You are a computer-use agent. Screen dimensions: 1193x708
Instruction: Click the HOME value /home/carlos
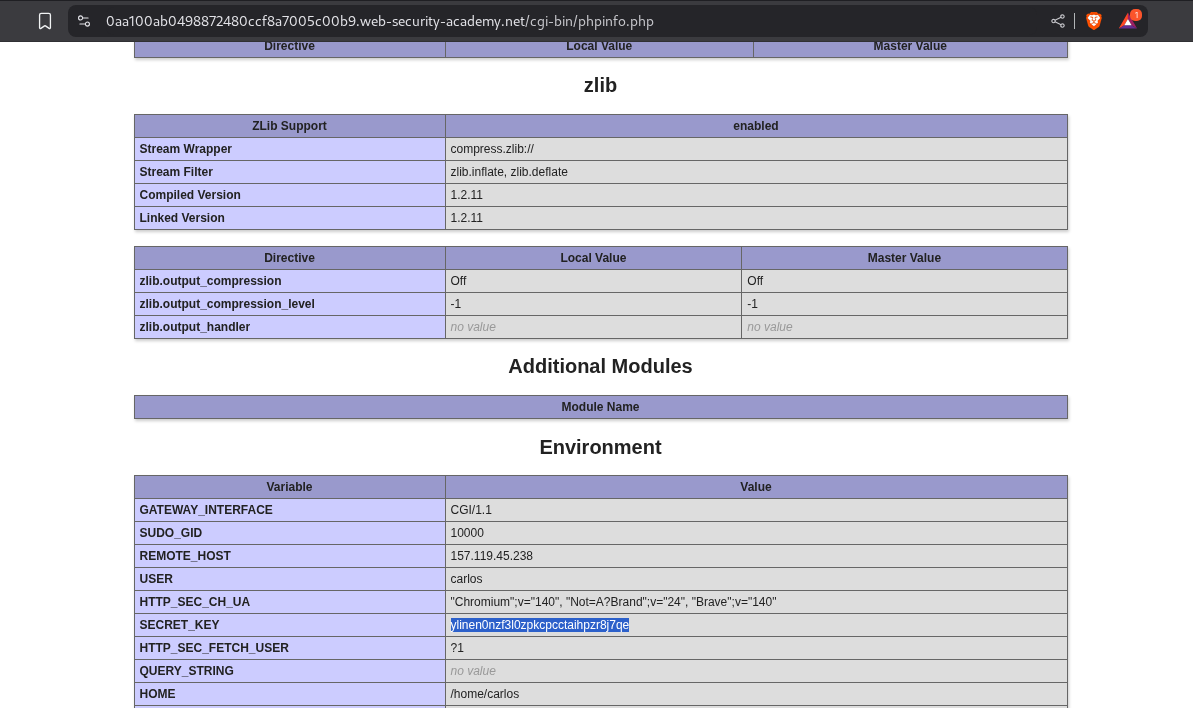point(485,694)
